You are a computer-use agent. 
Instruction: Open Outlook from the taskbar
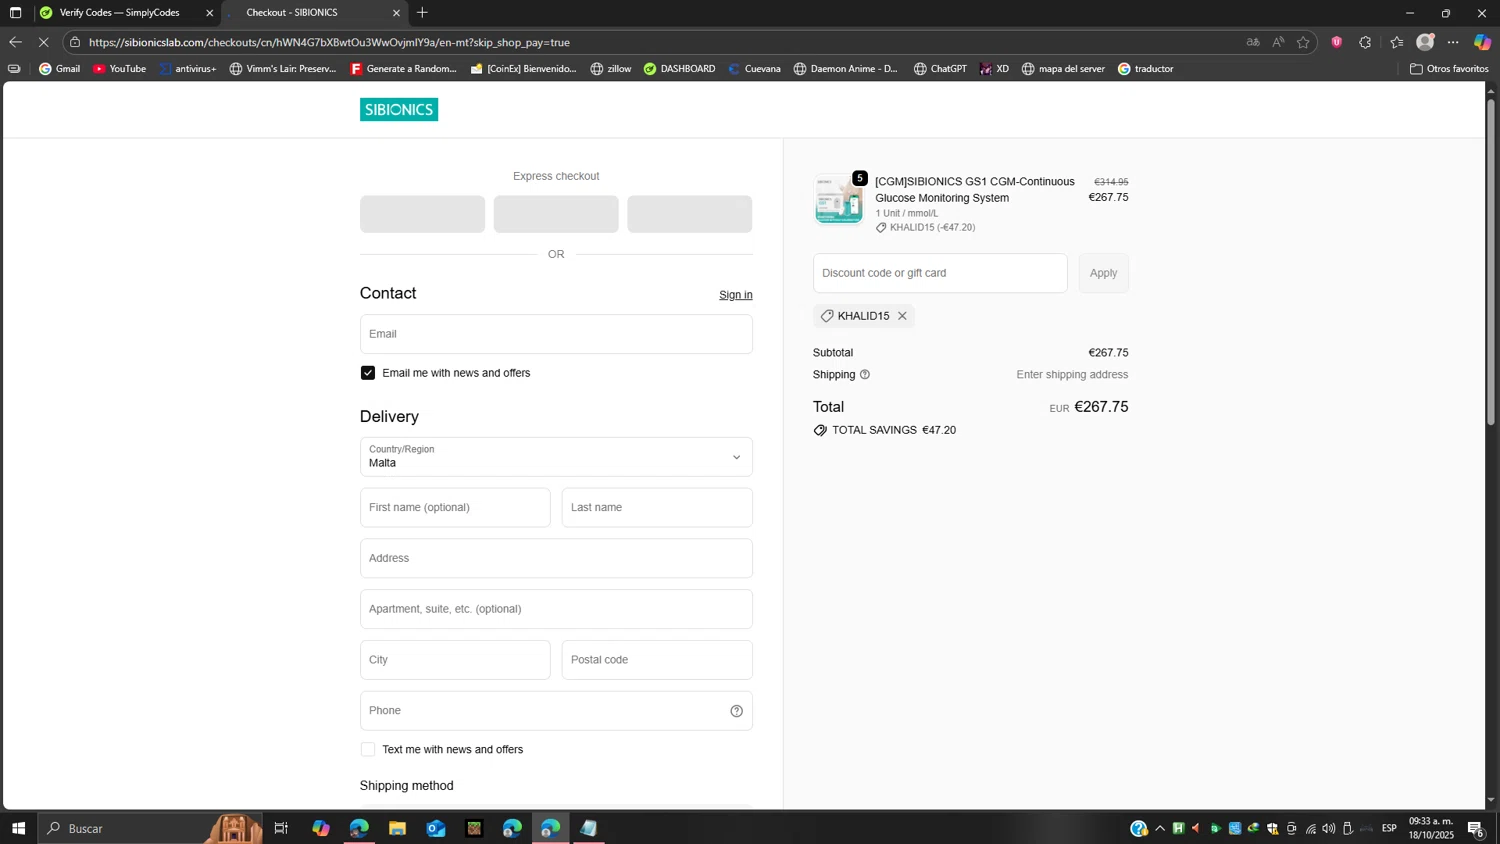(x=436, y=828)
